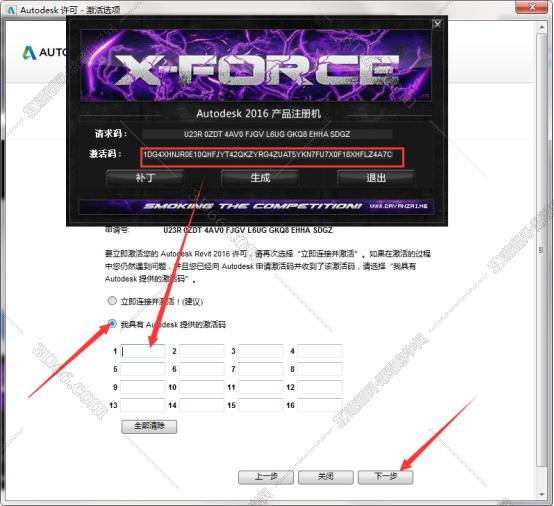Click activation code box 13
554x506 pixels.
click(x=143, y=405)
